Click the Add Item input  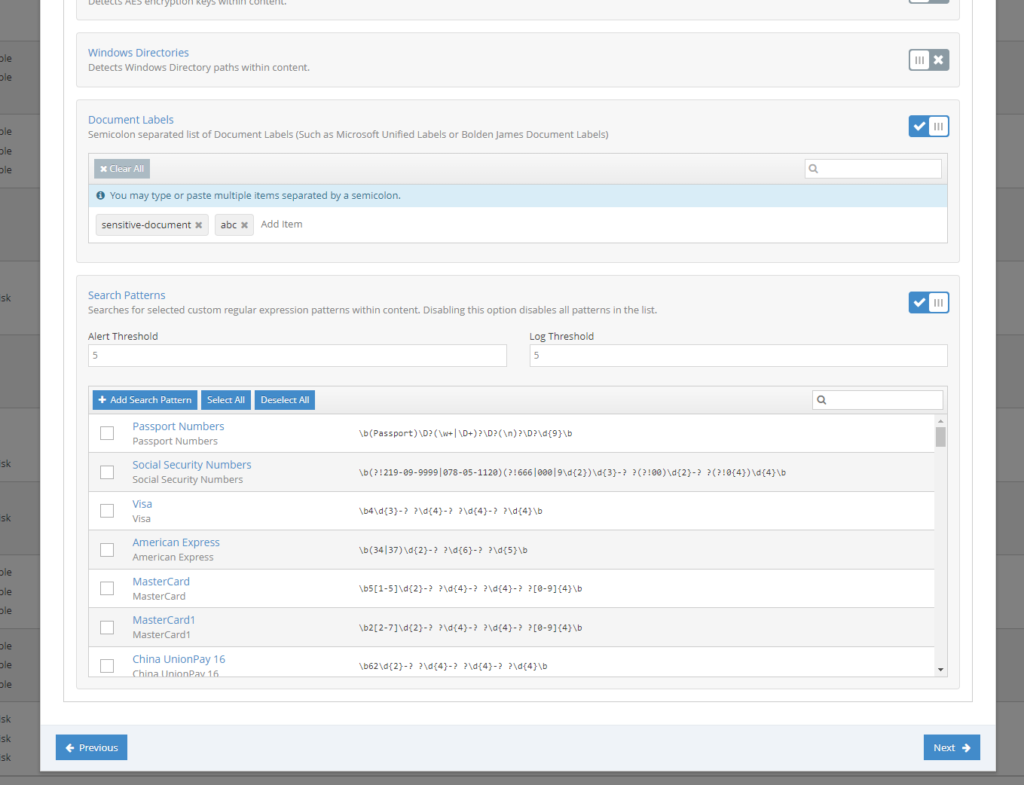[281, 224]
